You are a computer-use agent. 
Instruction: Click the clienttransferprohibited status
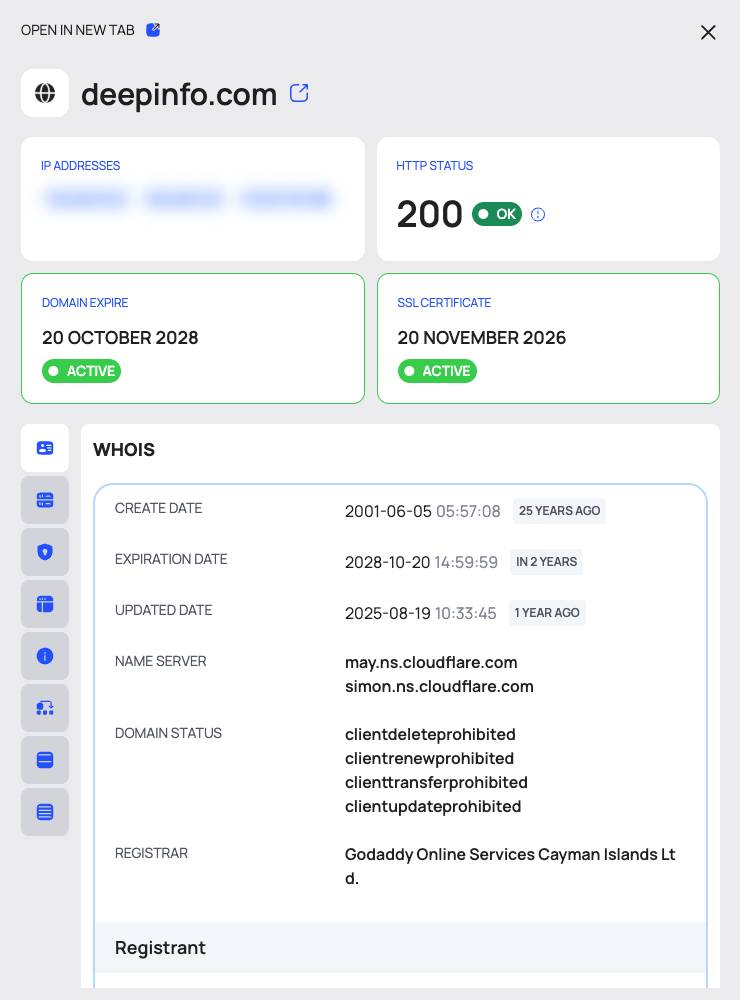tap(436, 783)
